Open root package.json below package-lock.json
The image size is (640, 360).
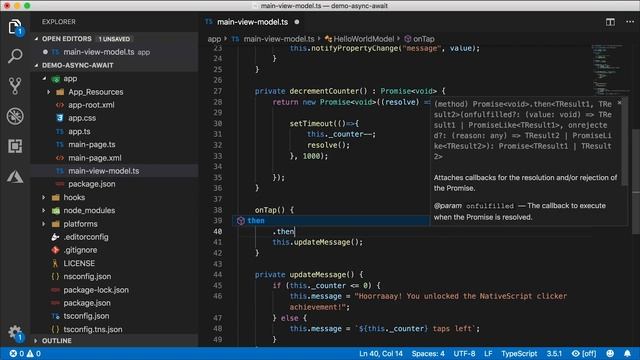114,303
